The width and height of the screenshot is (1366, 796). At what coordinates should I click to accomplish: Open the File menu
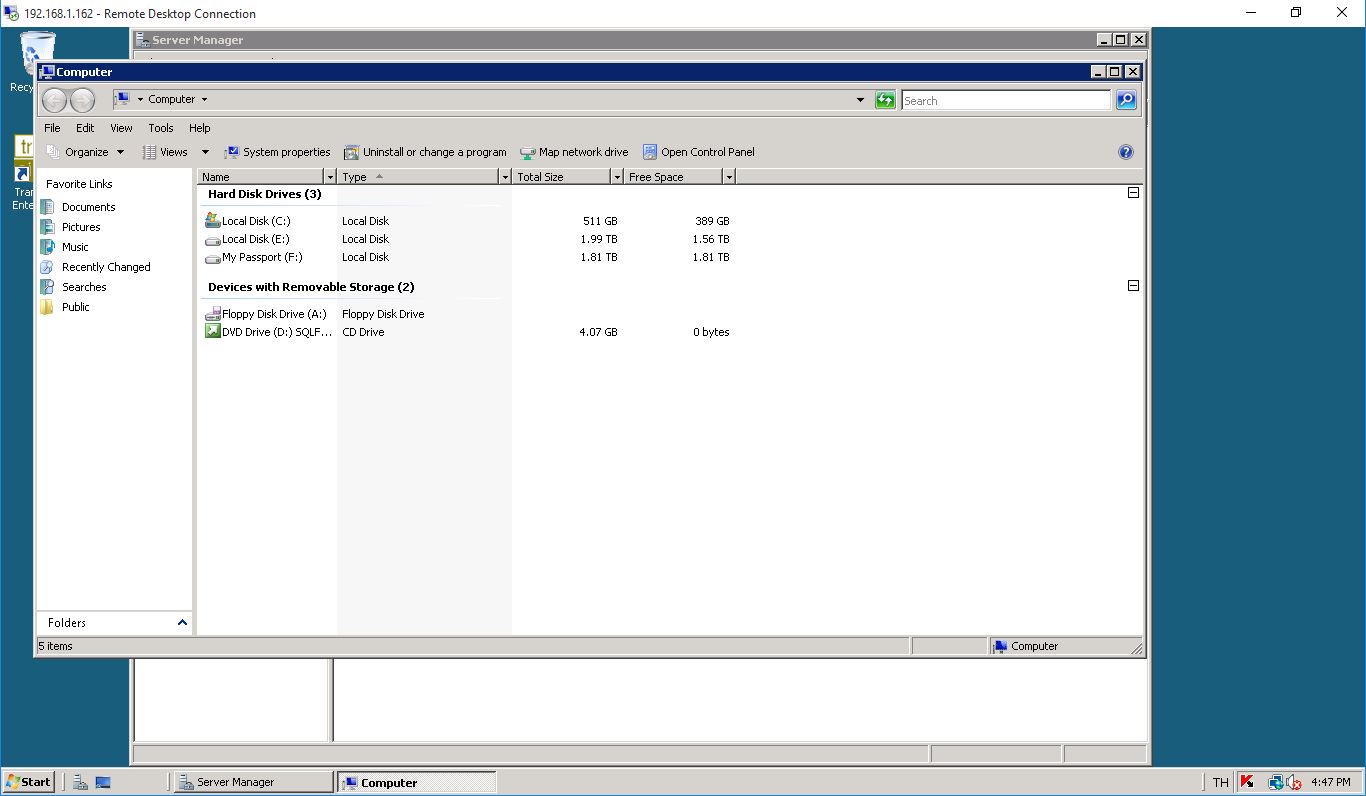[x=52, y=128]
